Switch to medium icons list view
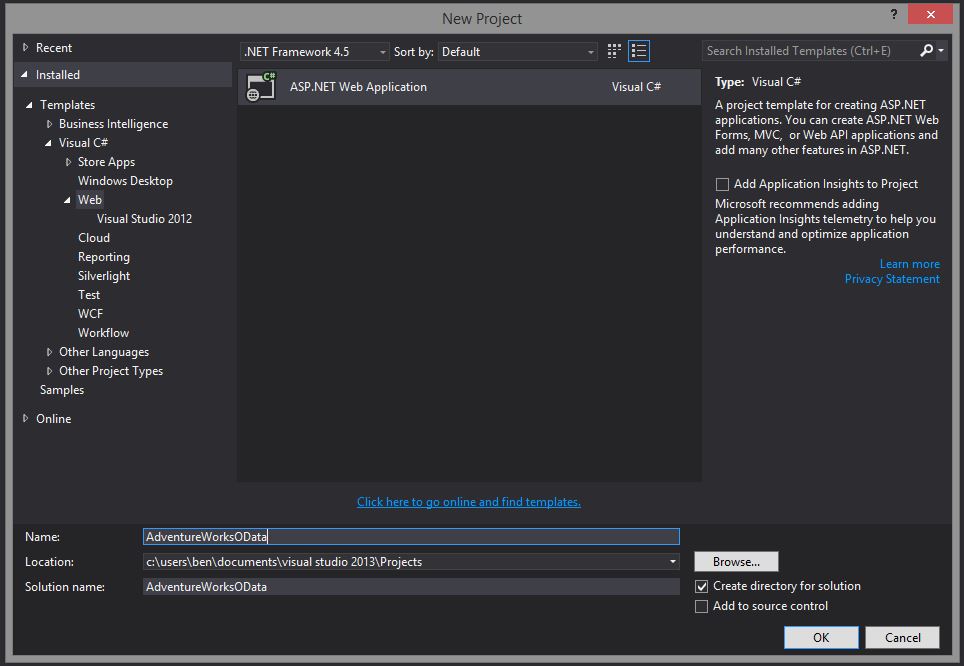 coord(639,51)
